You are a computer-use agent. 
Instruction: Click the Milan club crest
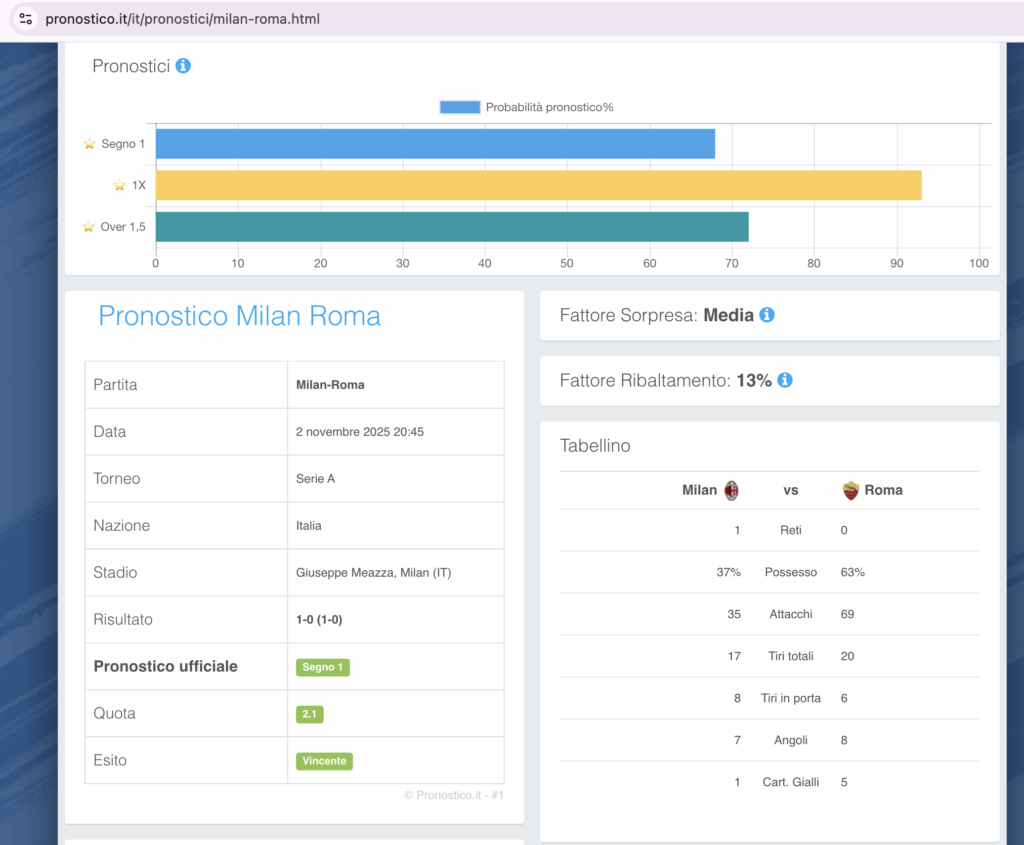(731, 490)
